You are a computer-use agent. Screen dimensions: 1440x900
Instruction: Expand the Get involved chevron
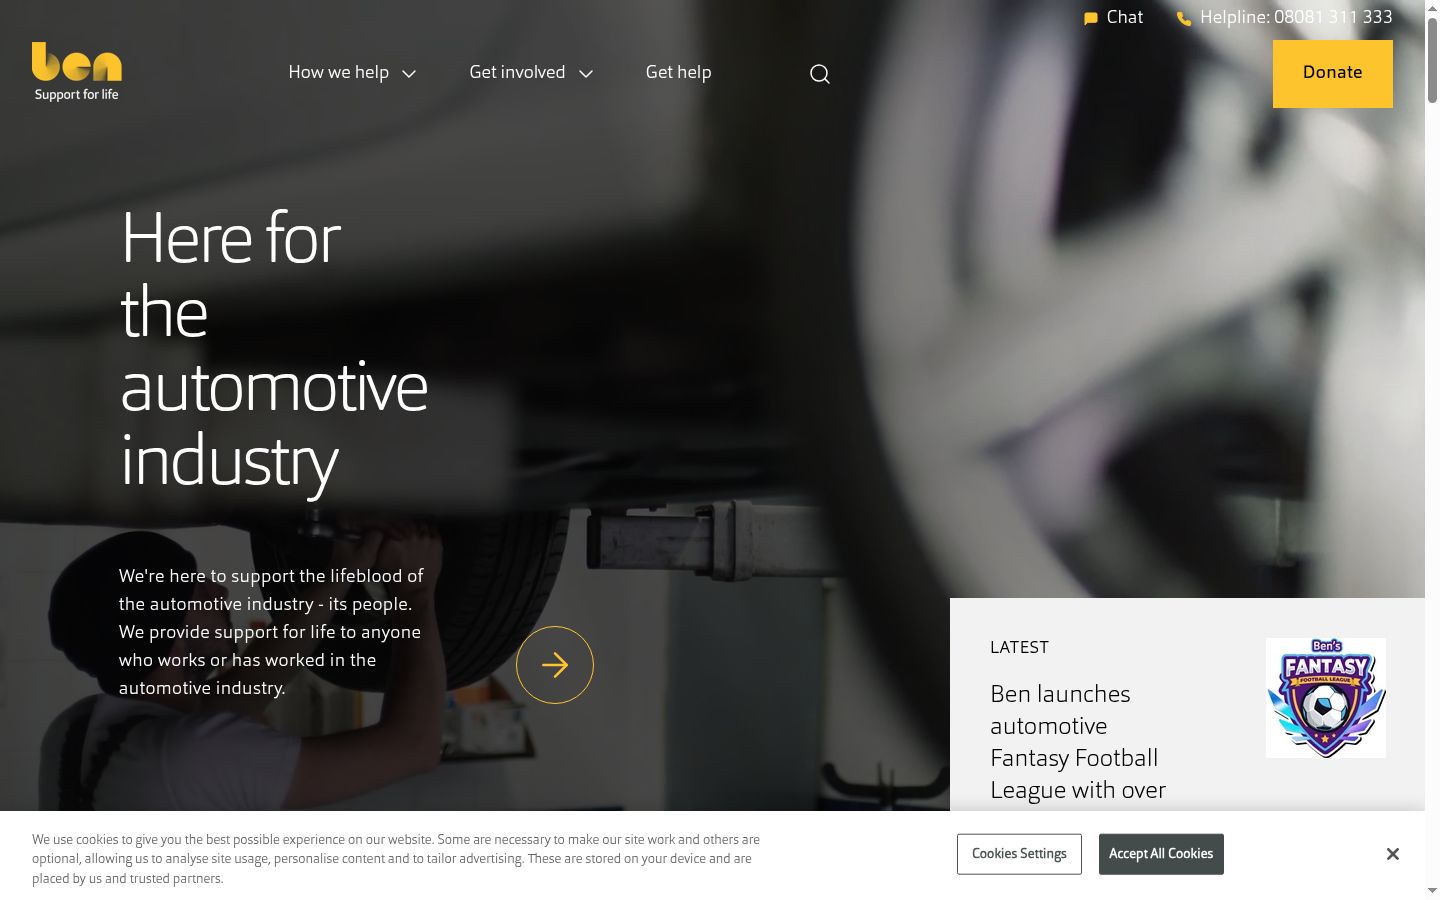586,73
